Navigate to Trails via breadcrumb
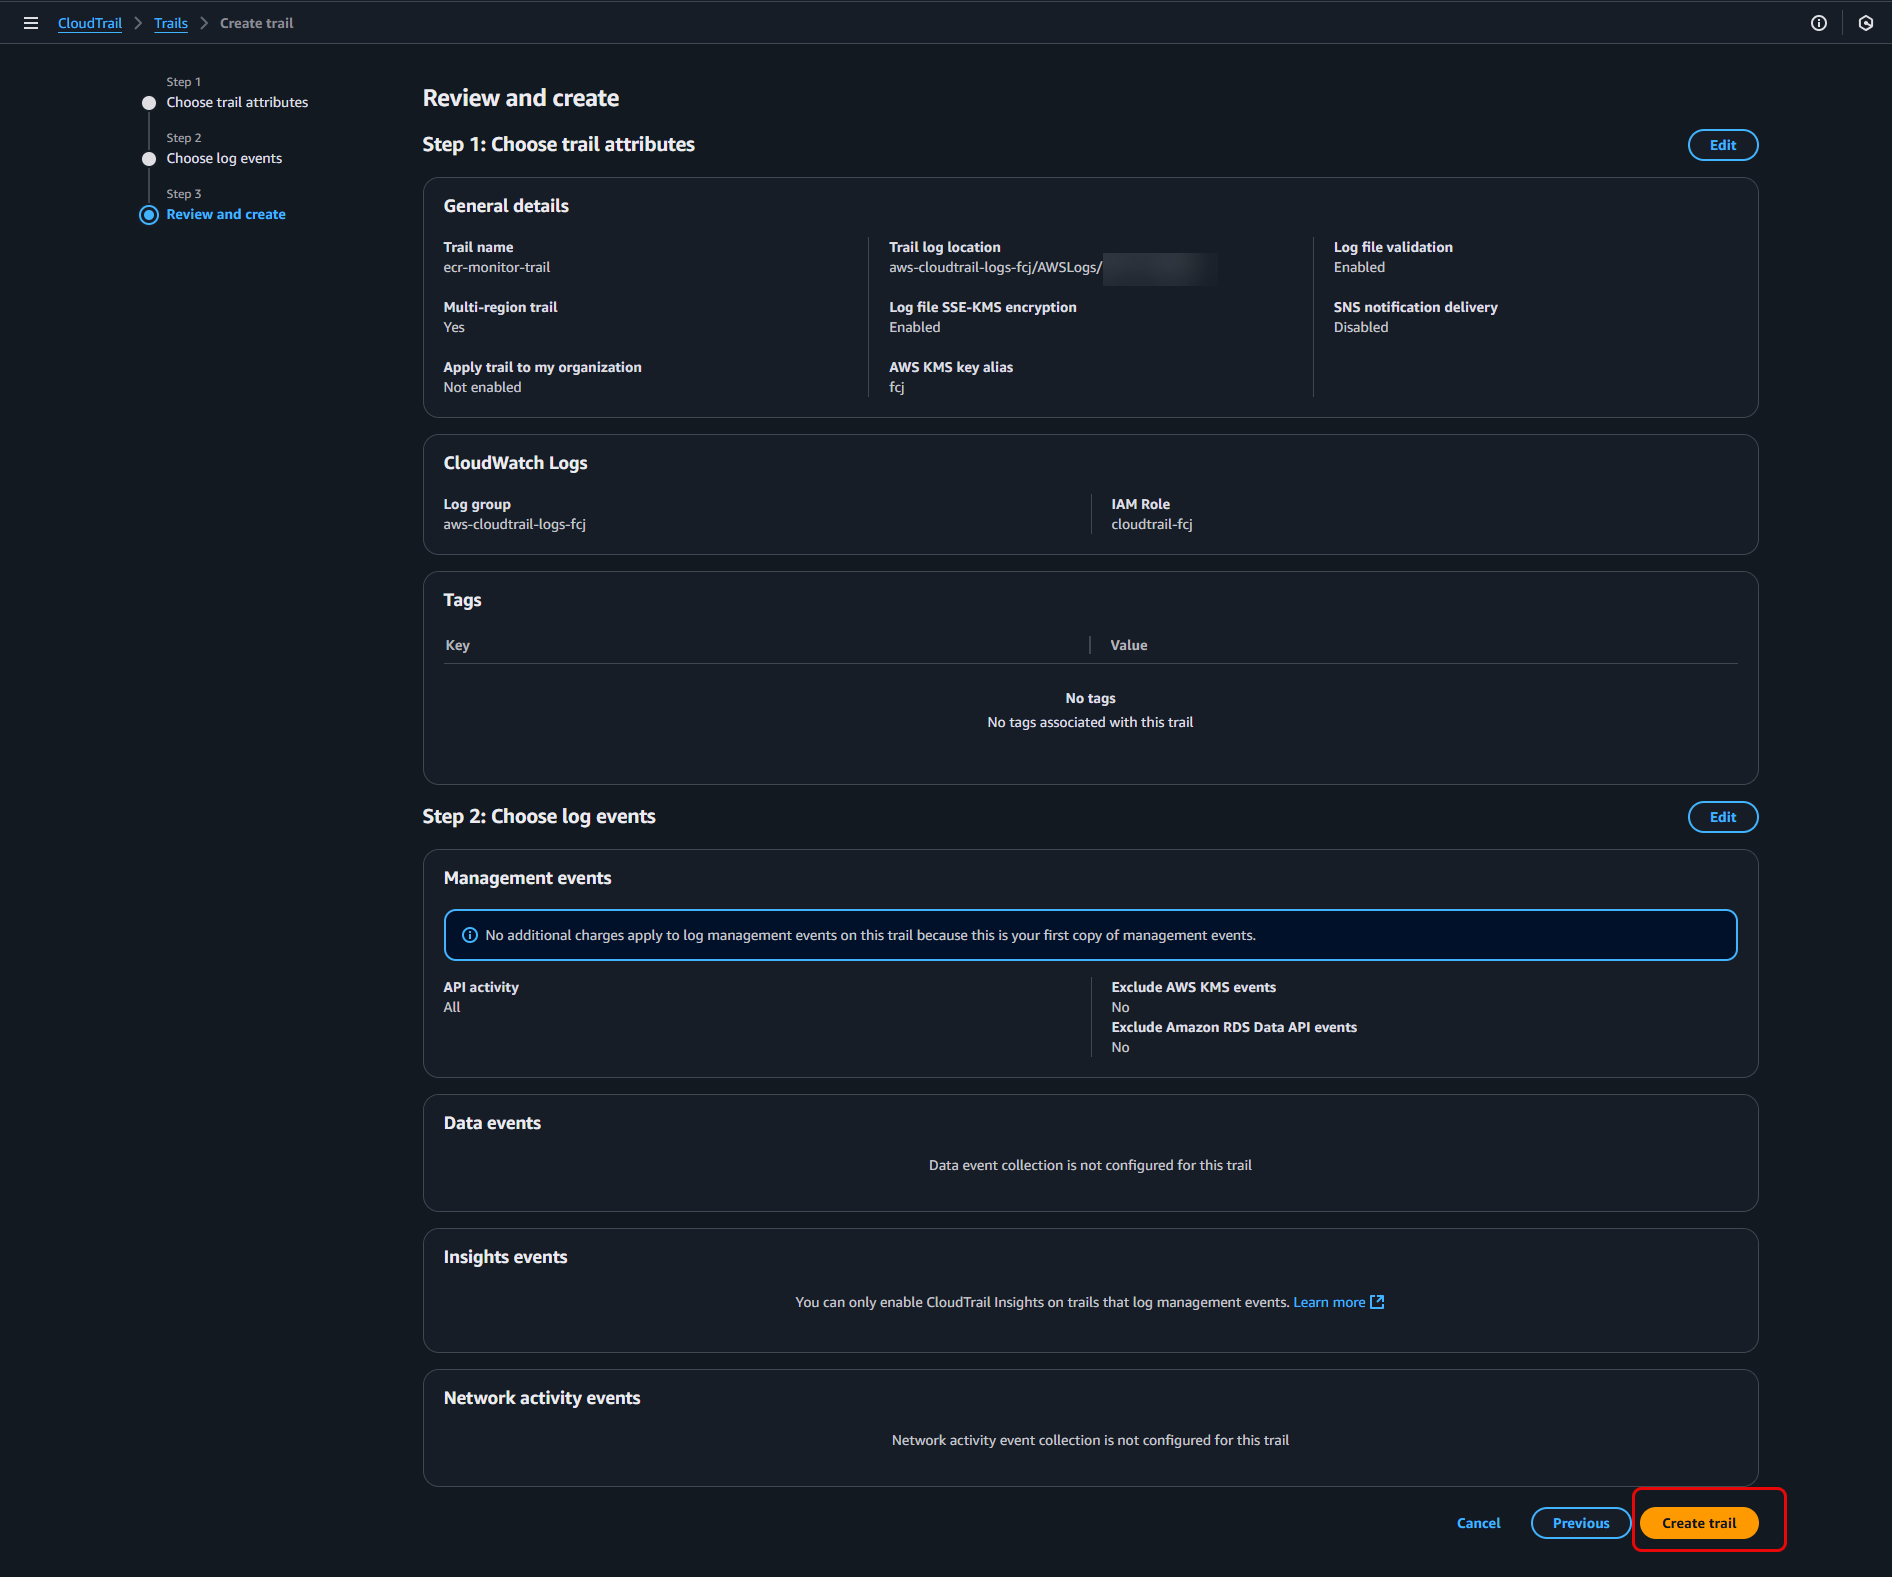Screen dimensions: 1892x1577 (x=171, y=23)
